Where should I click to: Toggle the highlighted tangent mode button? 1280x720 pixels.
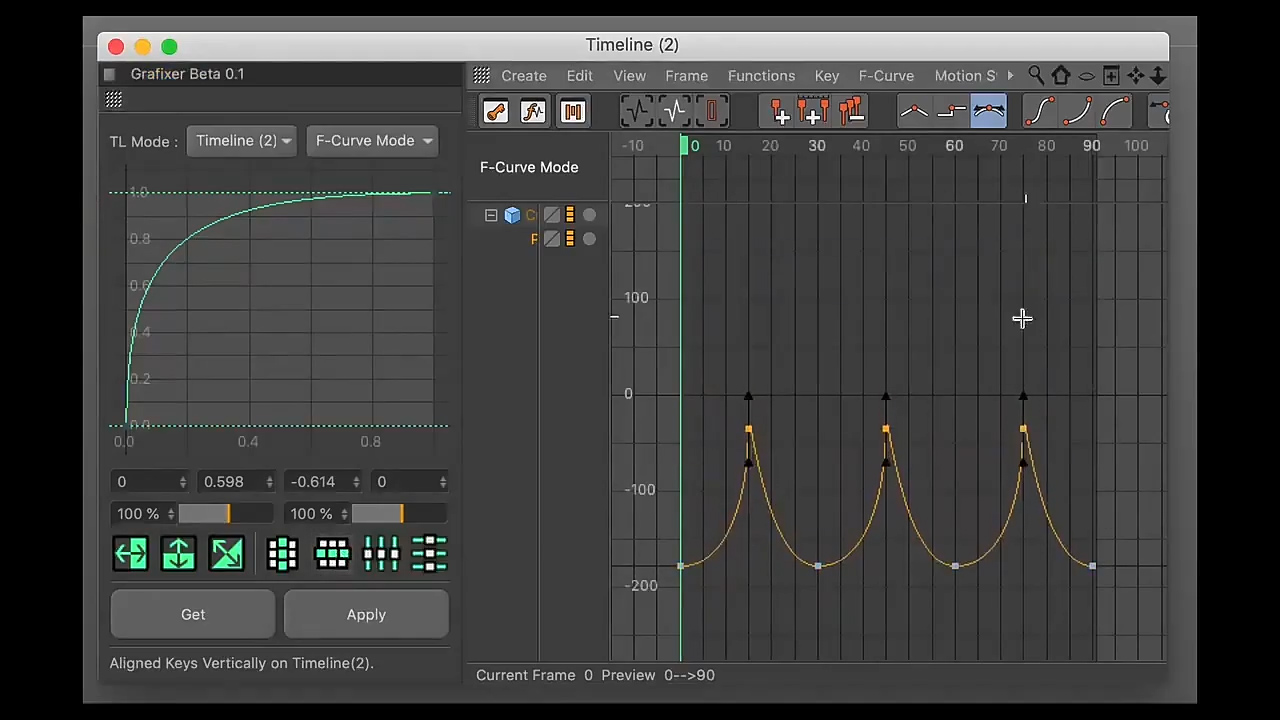point(988,111)
